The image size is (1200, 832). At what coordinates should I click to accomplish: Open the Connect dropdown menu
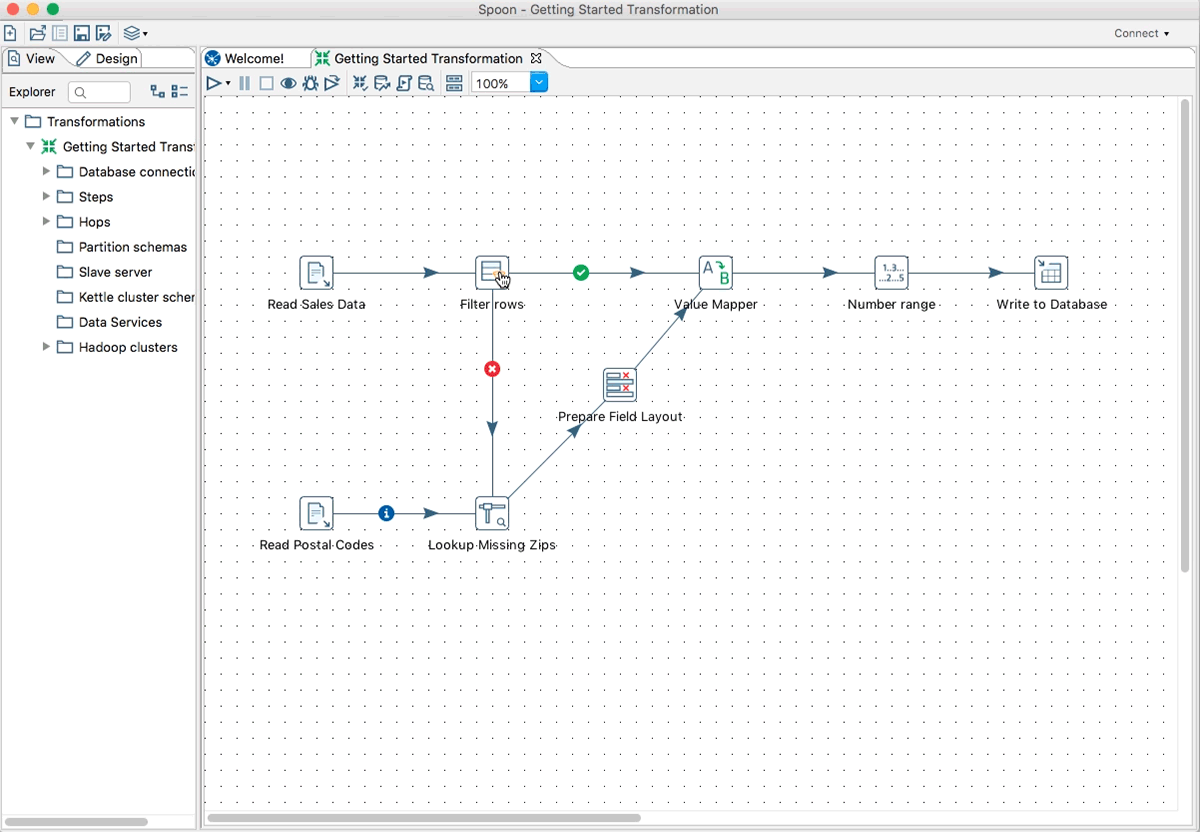pos(1141,33)
